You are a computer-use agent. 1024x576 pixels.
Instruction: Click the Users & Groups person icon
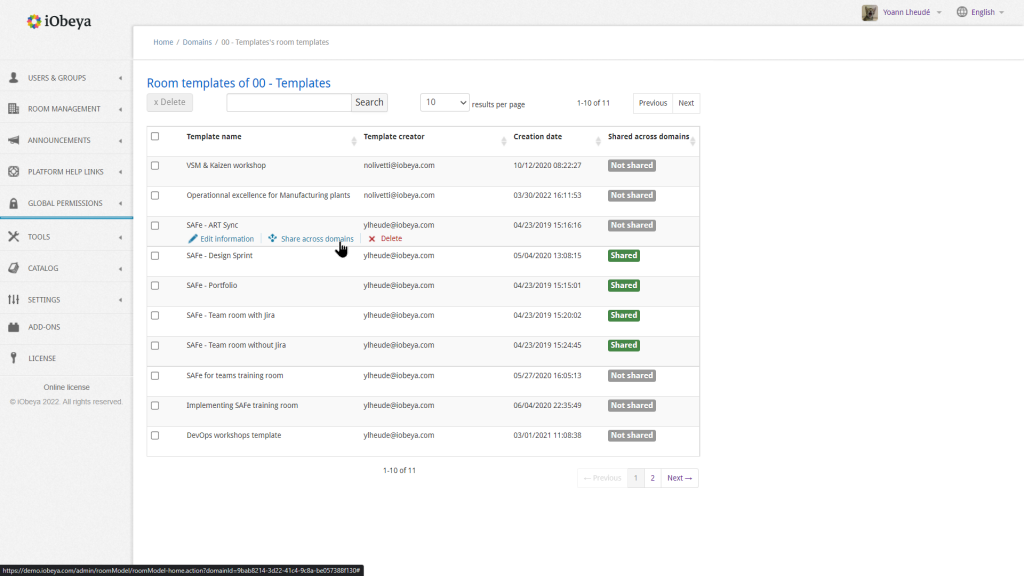[x=14, y=78]
